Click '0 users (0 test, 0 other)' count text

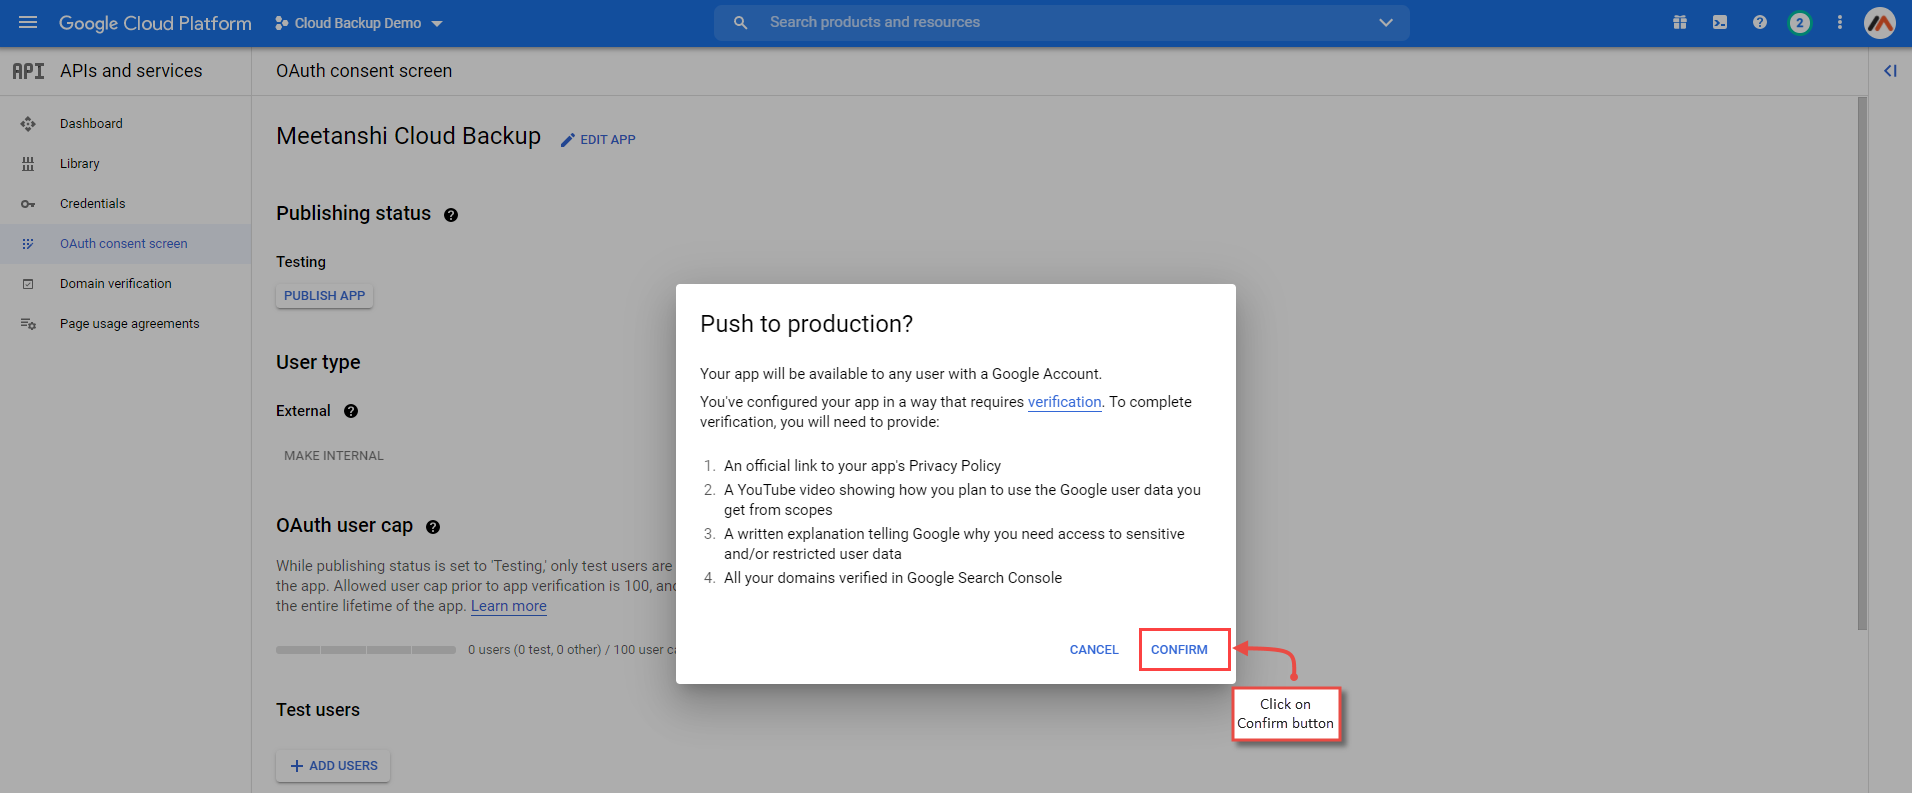(534, 650)
